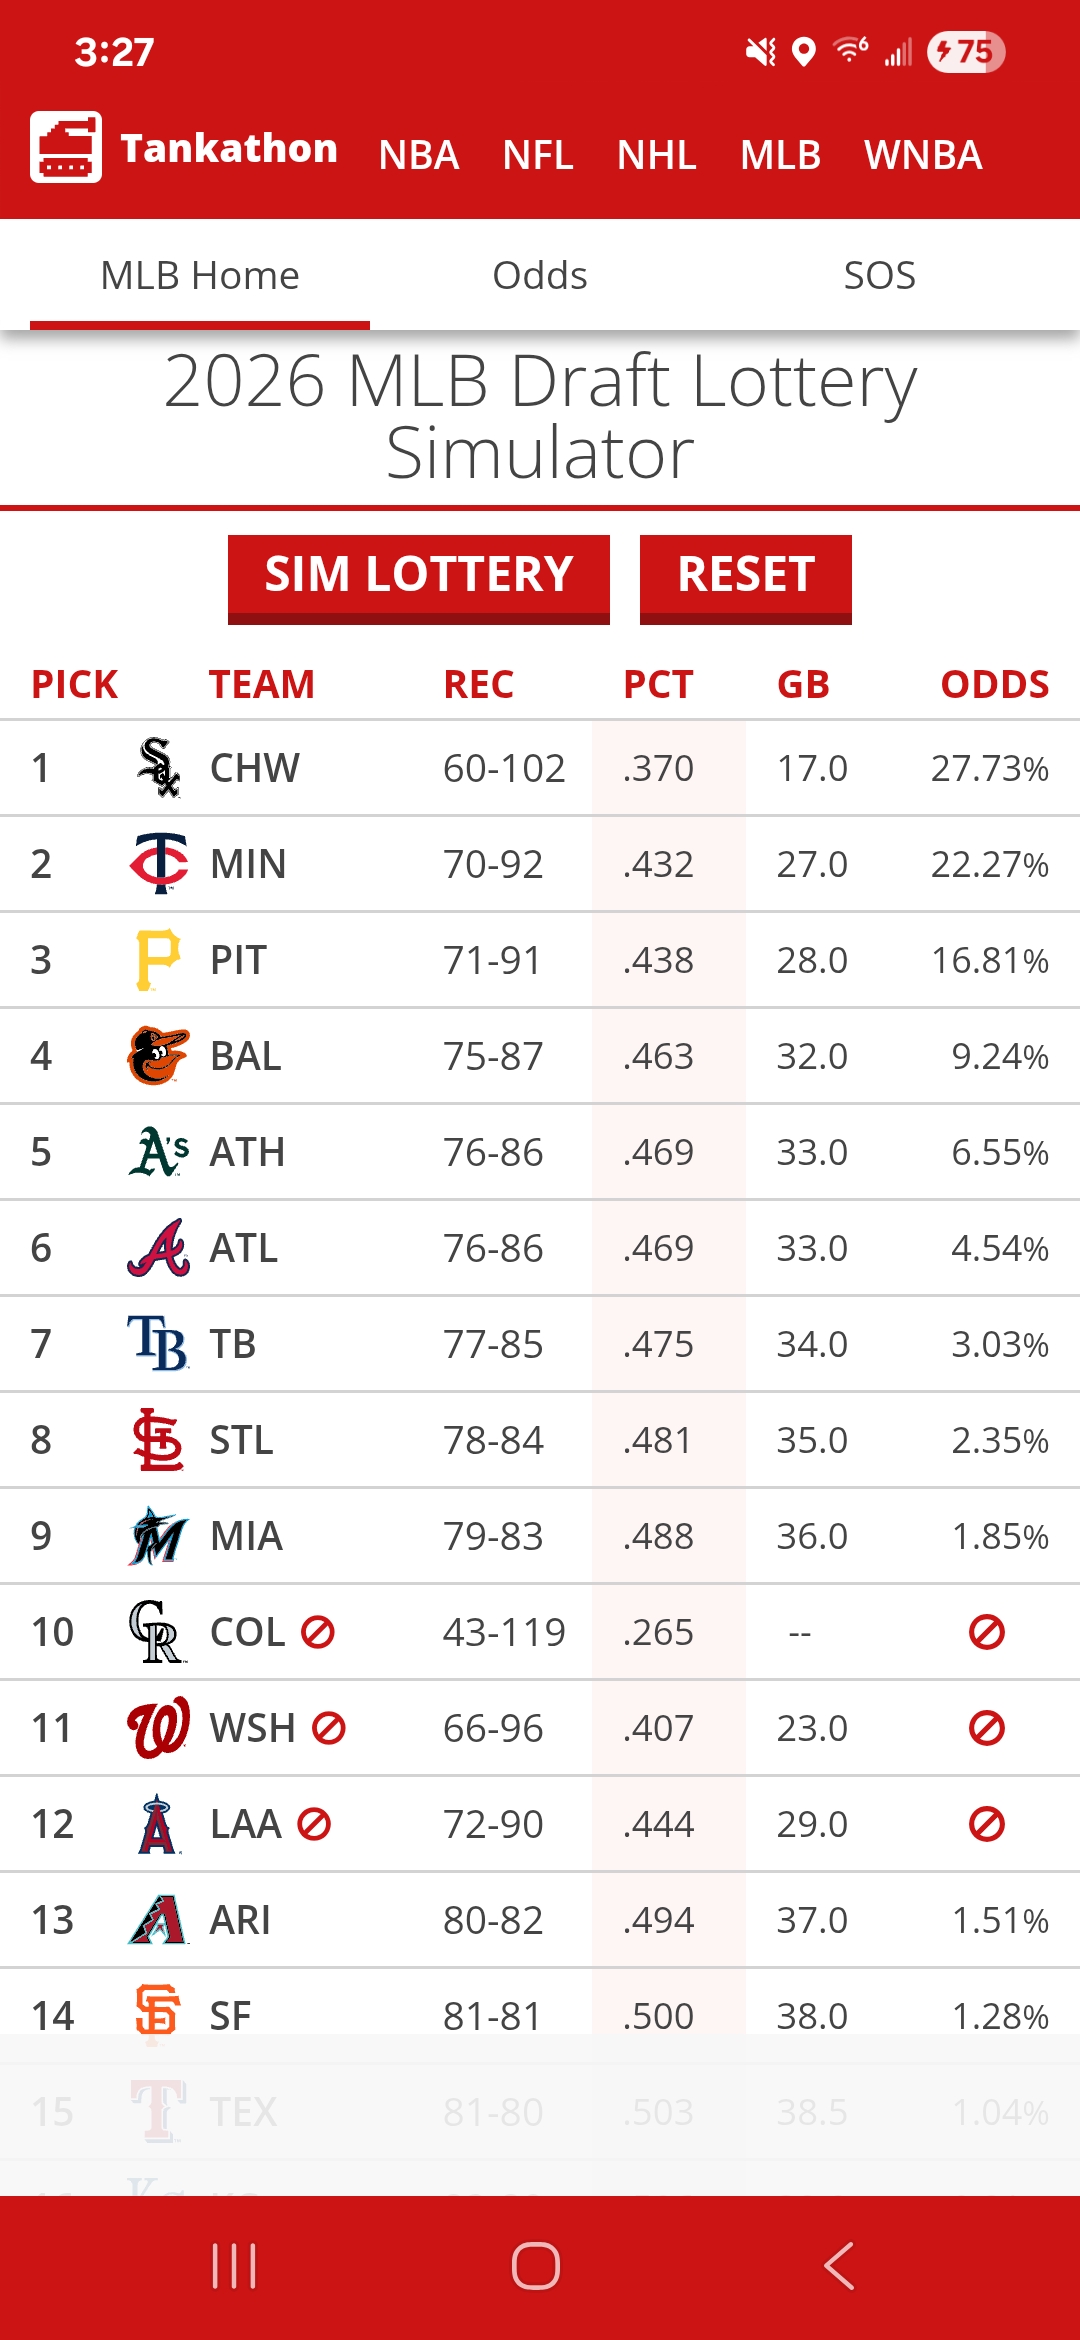Image resolution: width=1080 pixels, height=2340 pixels.
Task: Tap the White Sox team logo
Action: (x=158, y=767)
